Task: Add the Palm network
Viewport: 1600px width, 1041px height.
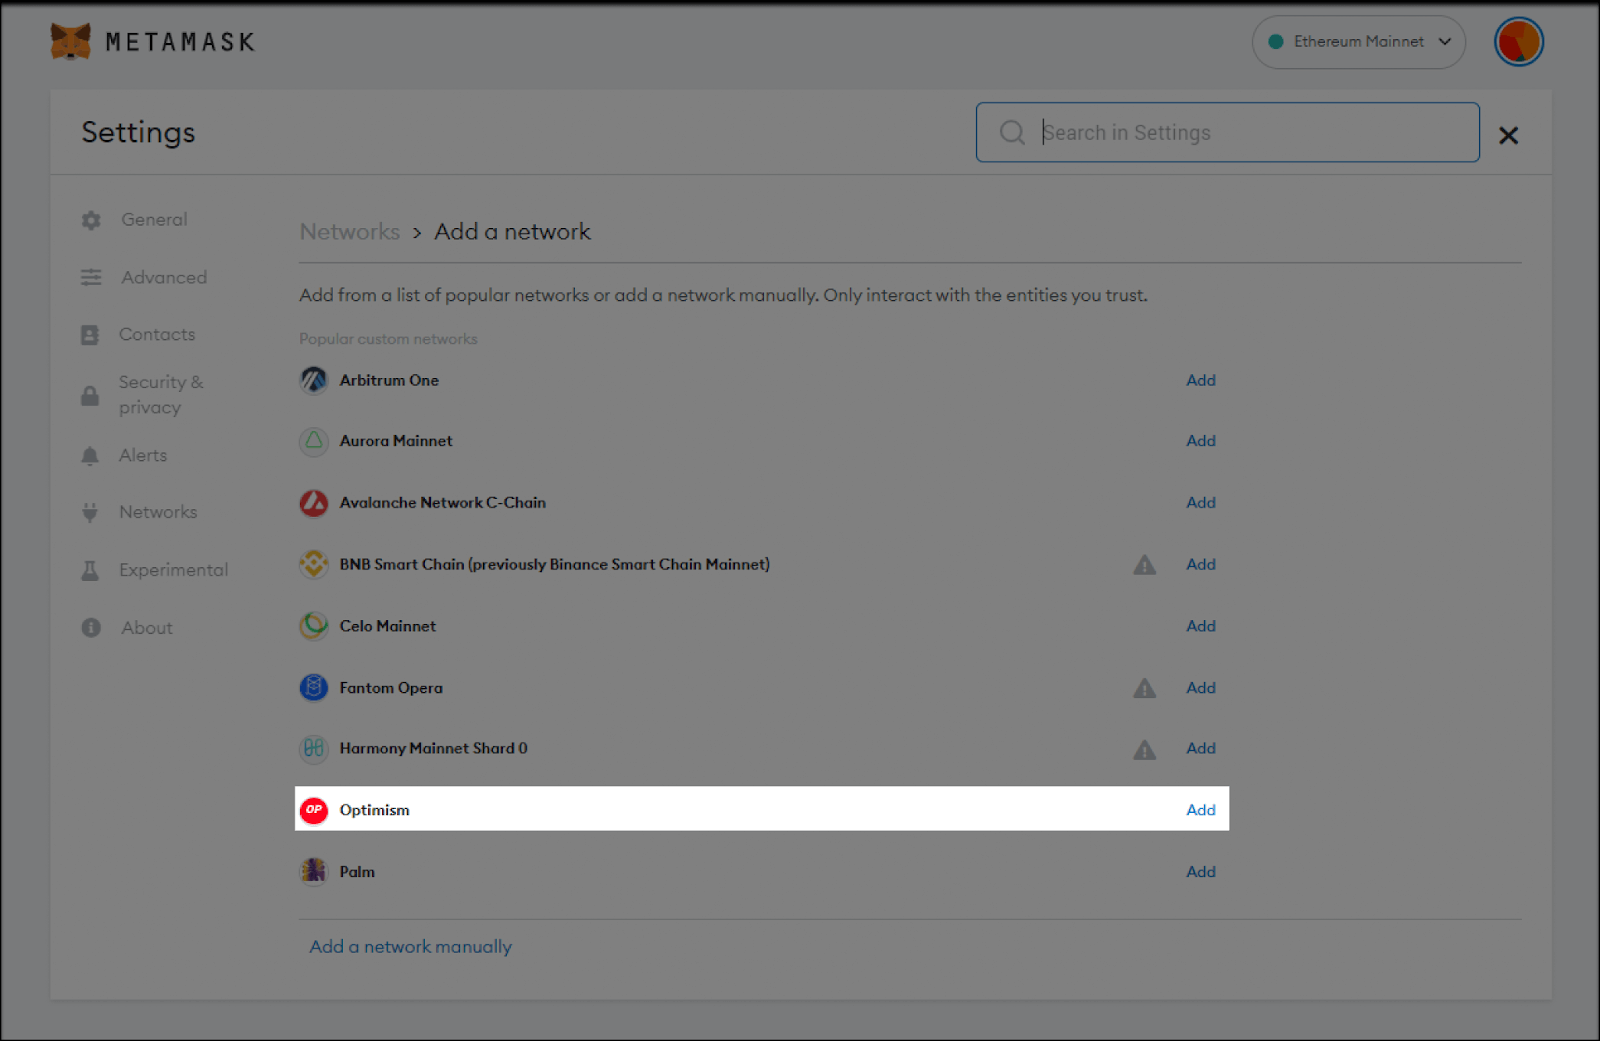Action: point(1201,871)
